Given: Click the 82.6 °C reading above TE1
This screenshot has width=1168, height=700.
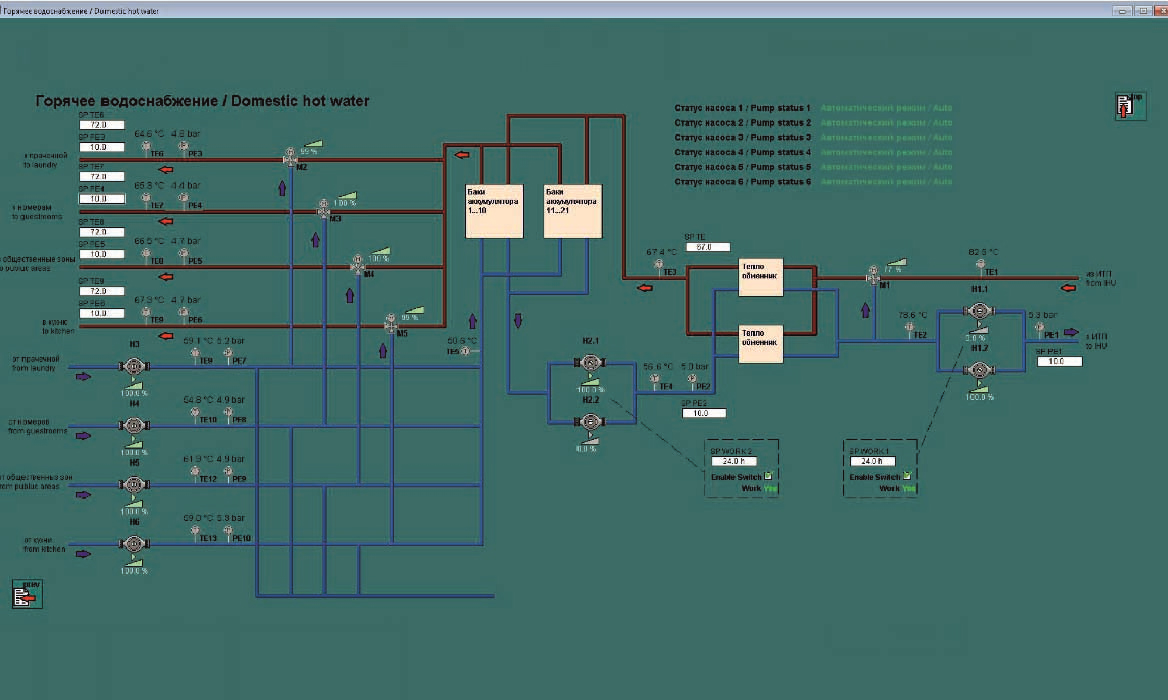Looking at the screenshot, I should pos(983,252).
